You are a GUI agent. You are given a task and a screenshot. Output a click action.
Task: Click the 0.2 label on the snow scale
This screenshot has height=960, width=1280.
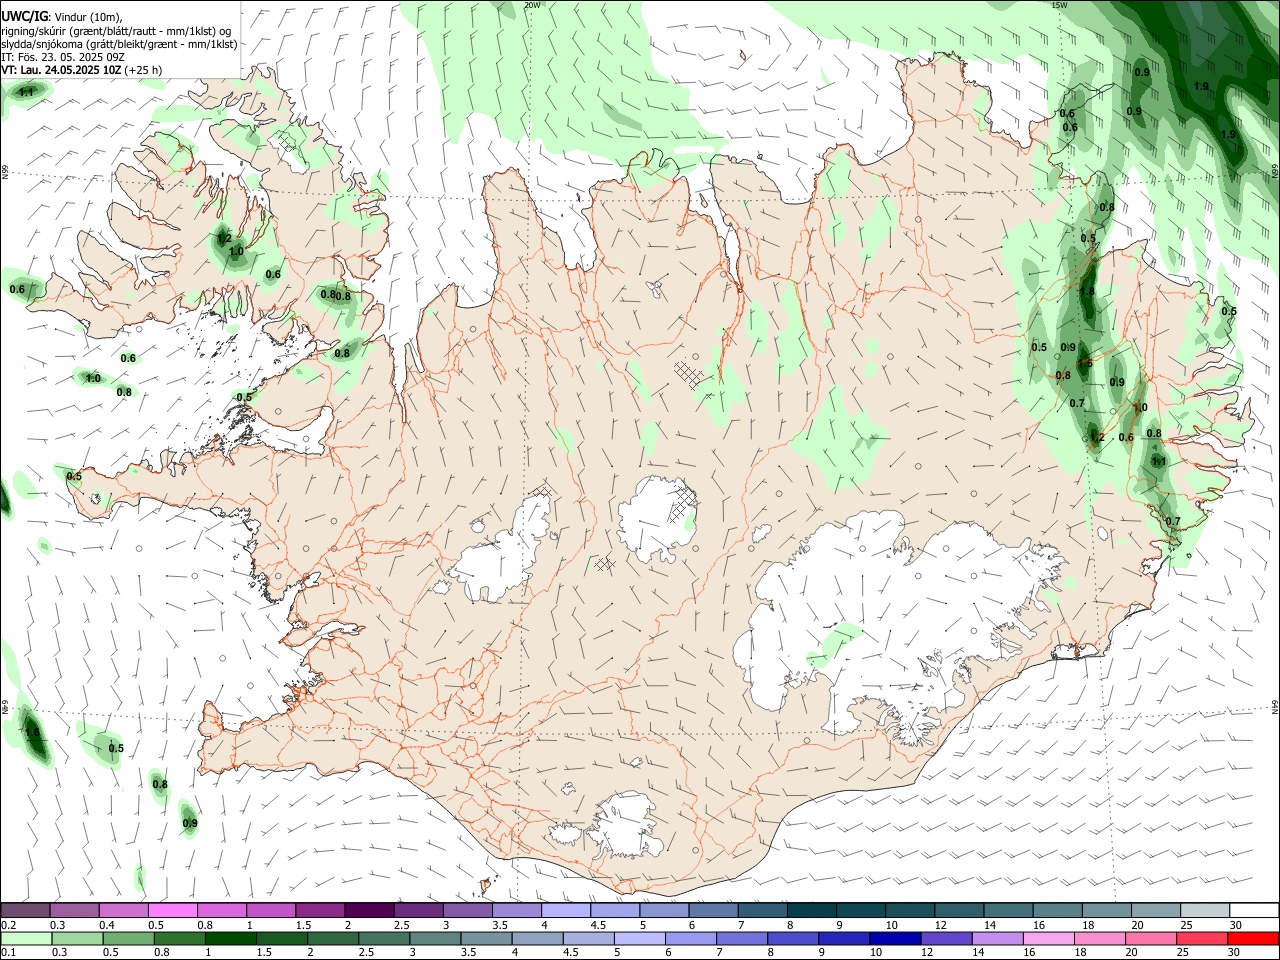coord(9,925)
